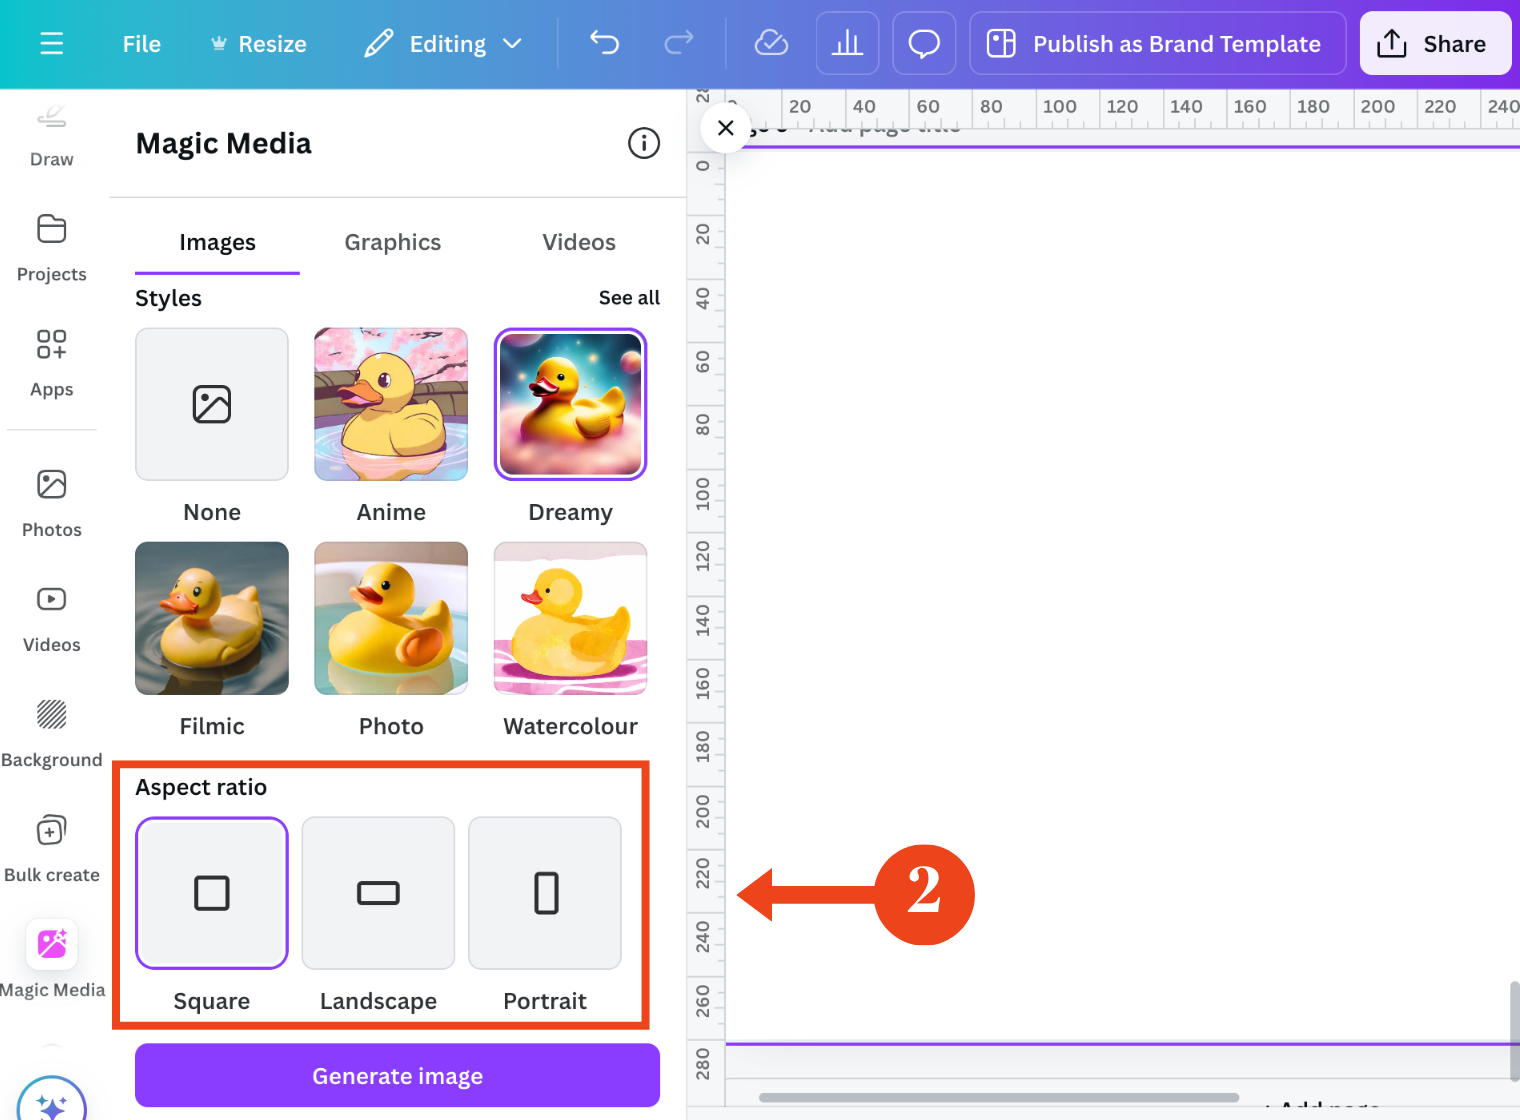Screen dimensions: 1520x1120
Task: Choose Landscape aspect ratio
Action: [x=378, y=893]
